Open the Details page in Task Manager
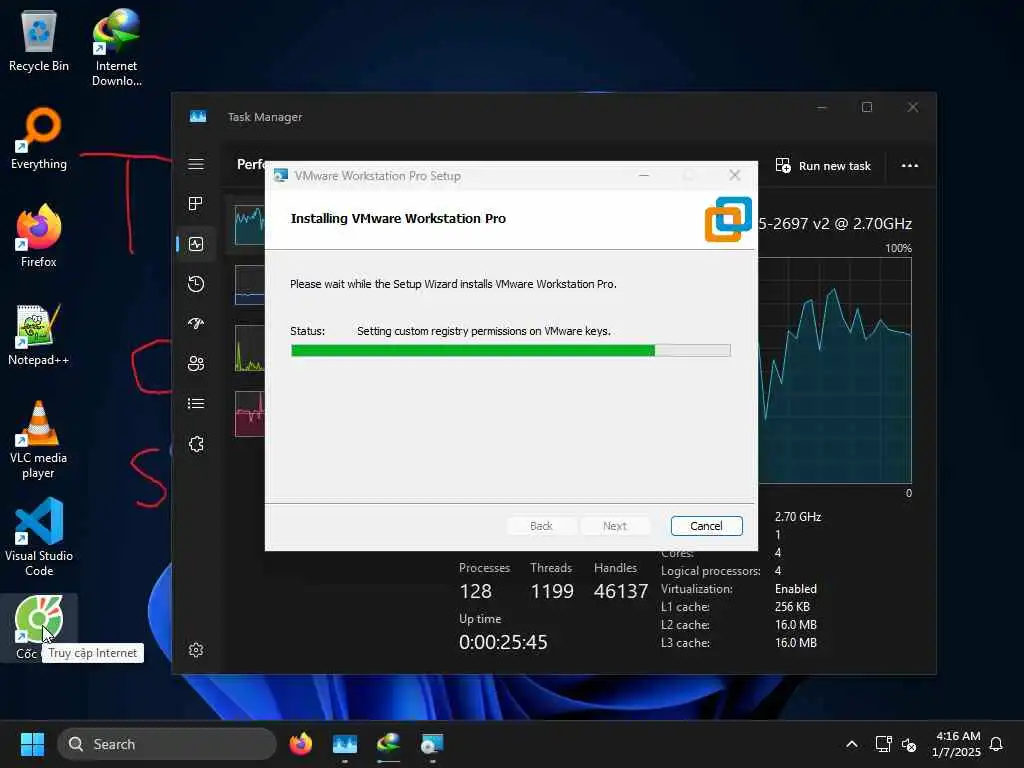This screenshot has height=768, width=1024. click(196, 404)
